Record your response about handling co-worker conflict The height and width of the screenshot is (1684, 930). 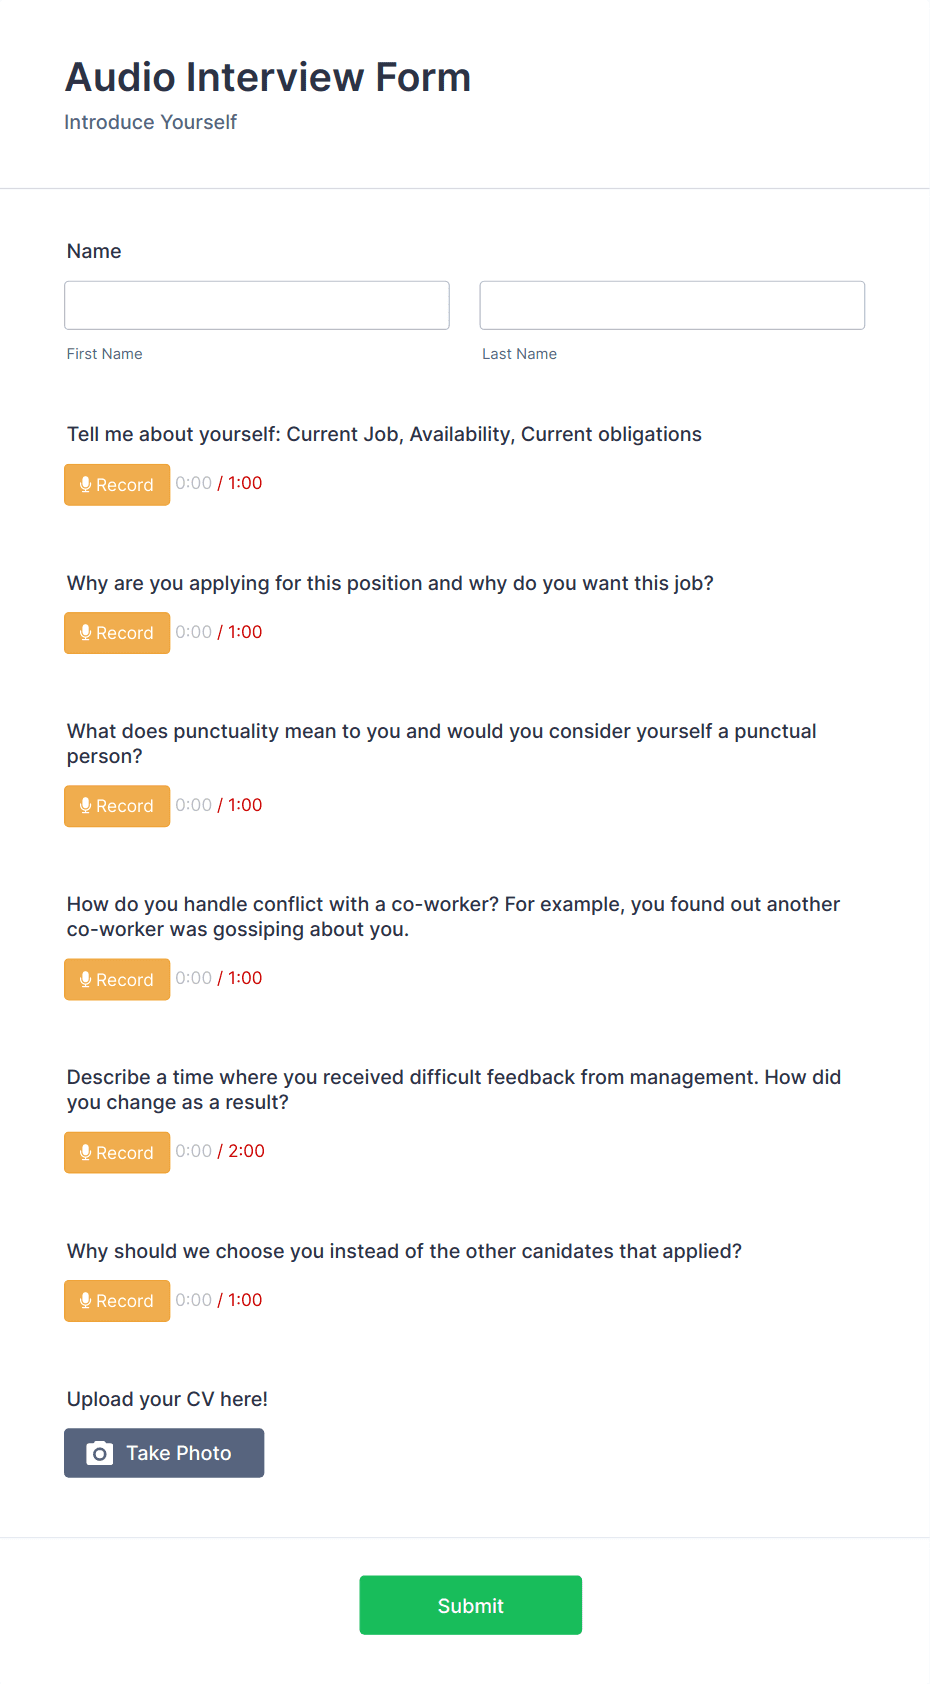coord(117,979)
